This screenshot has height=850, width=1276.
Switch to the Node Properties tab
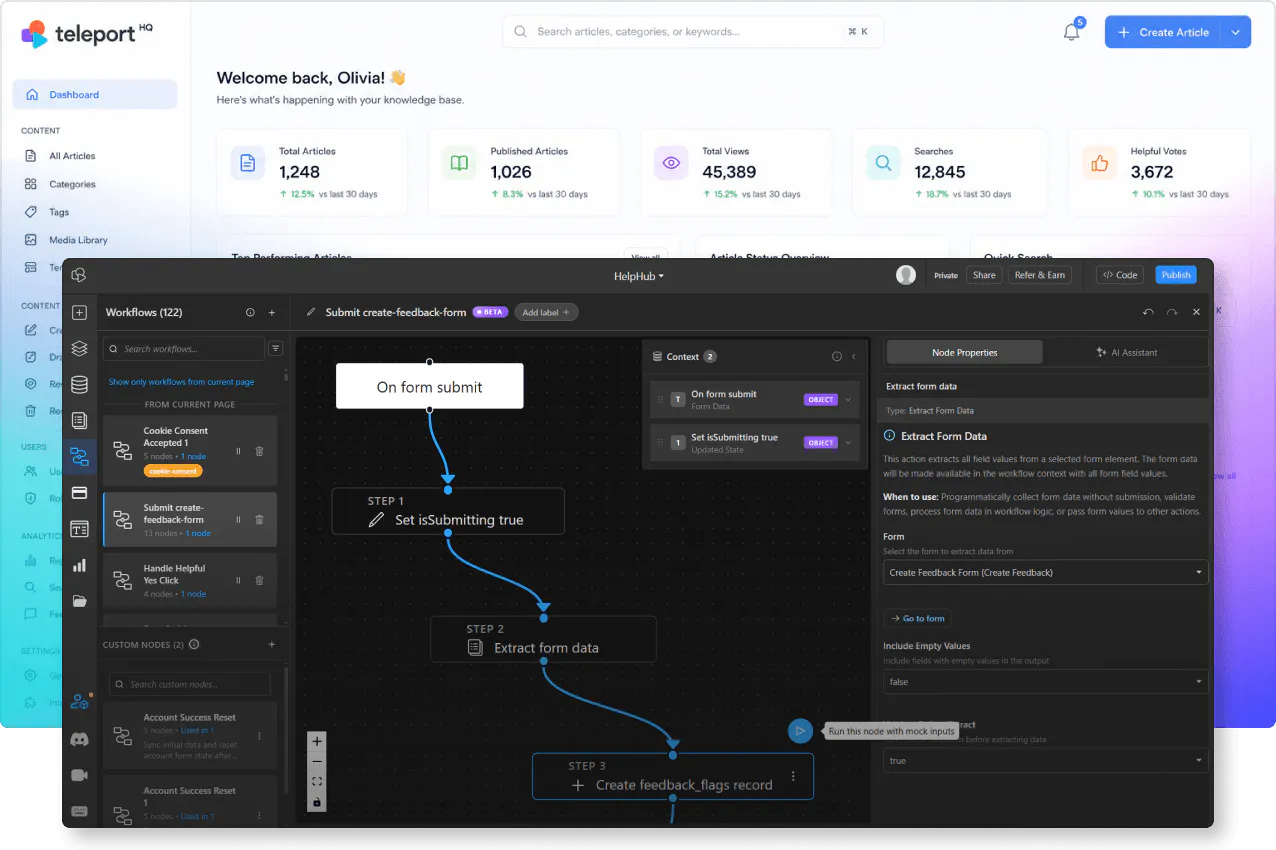[x=964, y=352]
